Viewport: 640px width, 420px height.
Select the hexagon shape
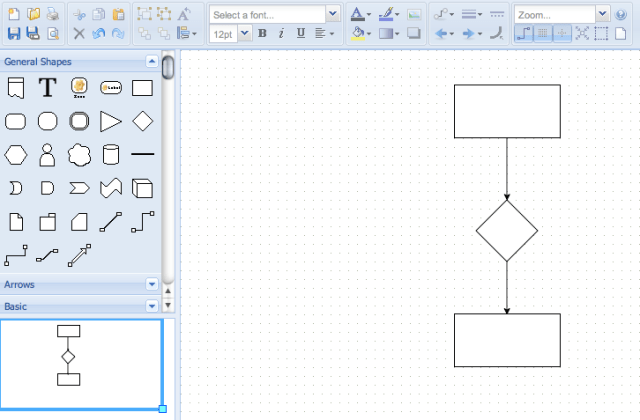[x=15, y=155]
